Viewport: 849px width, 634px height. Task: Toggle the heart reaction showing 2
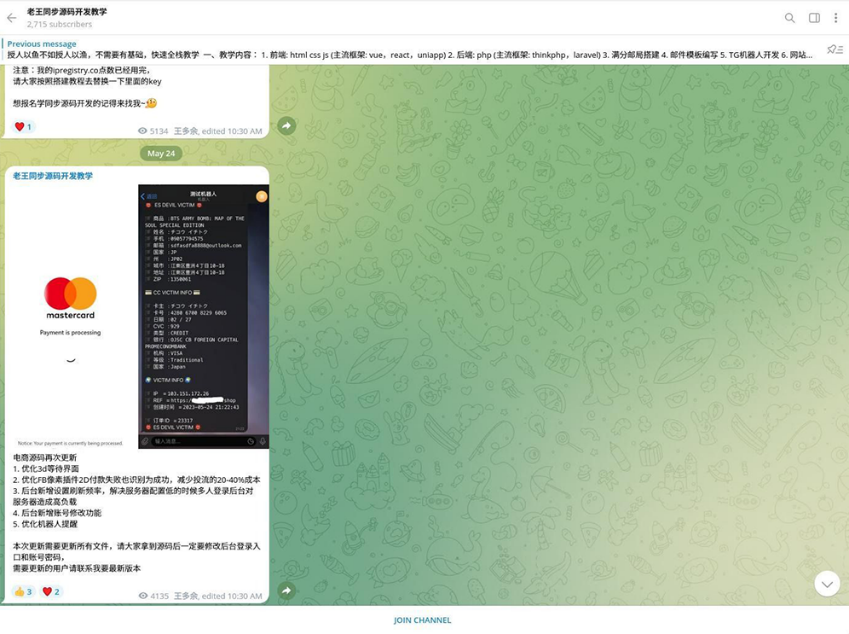pyautogui.click(x=51, y=592)
